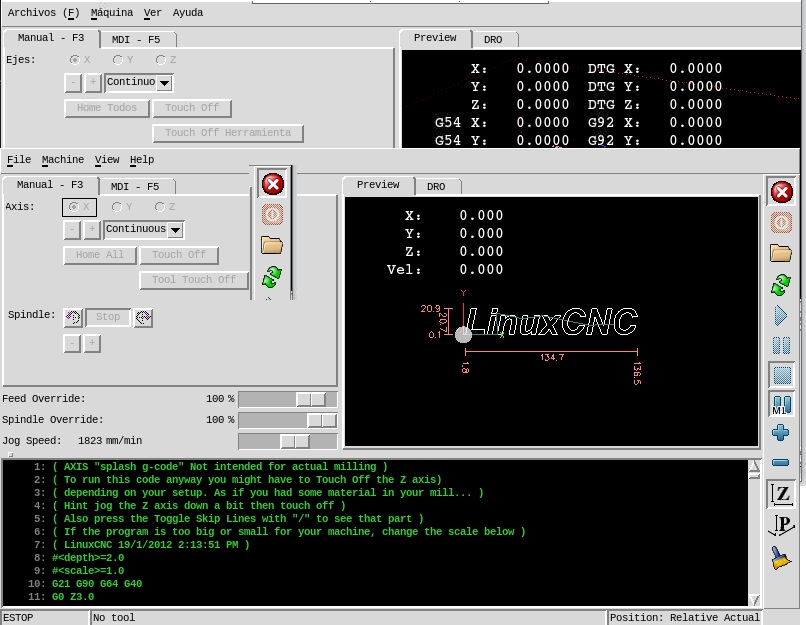Viewport: 806px width, 625px height.
Task: Click the Tool Touch Off button
Action: pos(194,280)
